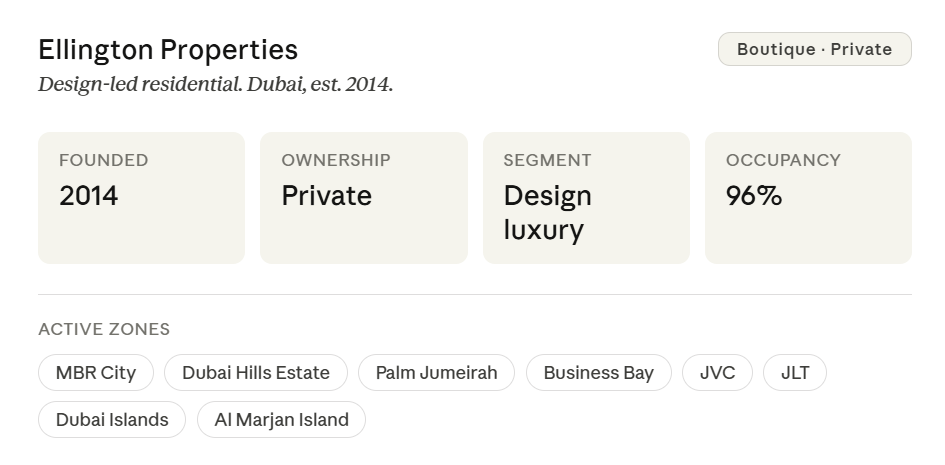The width and height of the screenshot is (945, 465).
Task: Open the Founded 2014 card
Action: [142, 198]
